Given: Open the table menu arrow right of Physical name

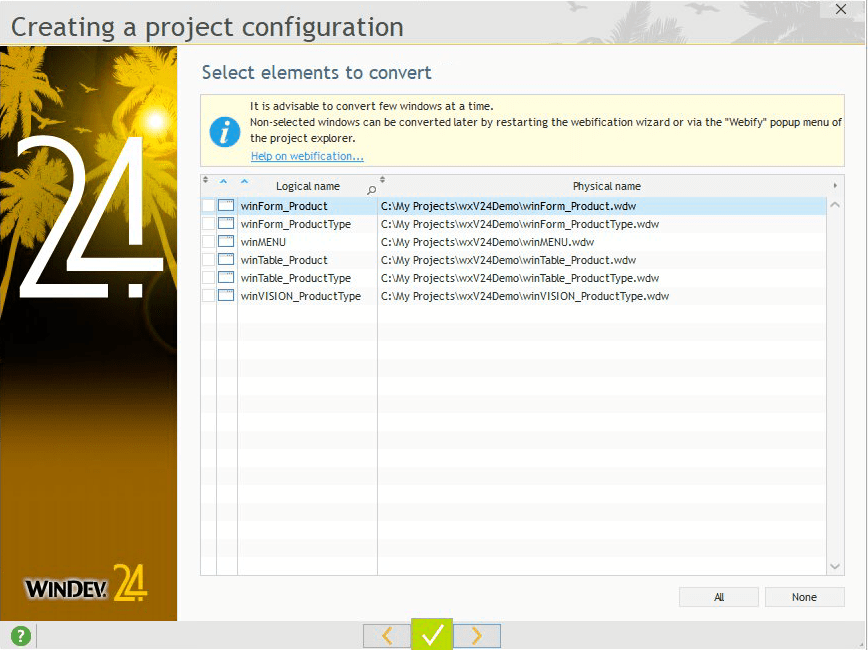Looking at the screenshot, I should point(835,186).
